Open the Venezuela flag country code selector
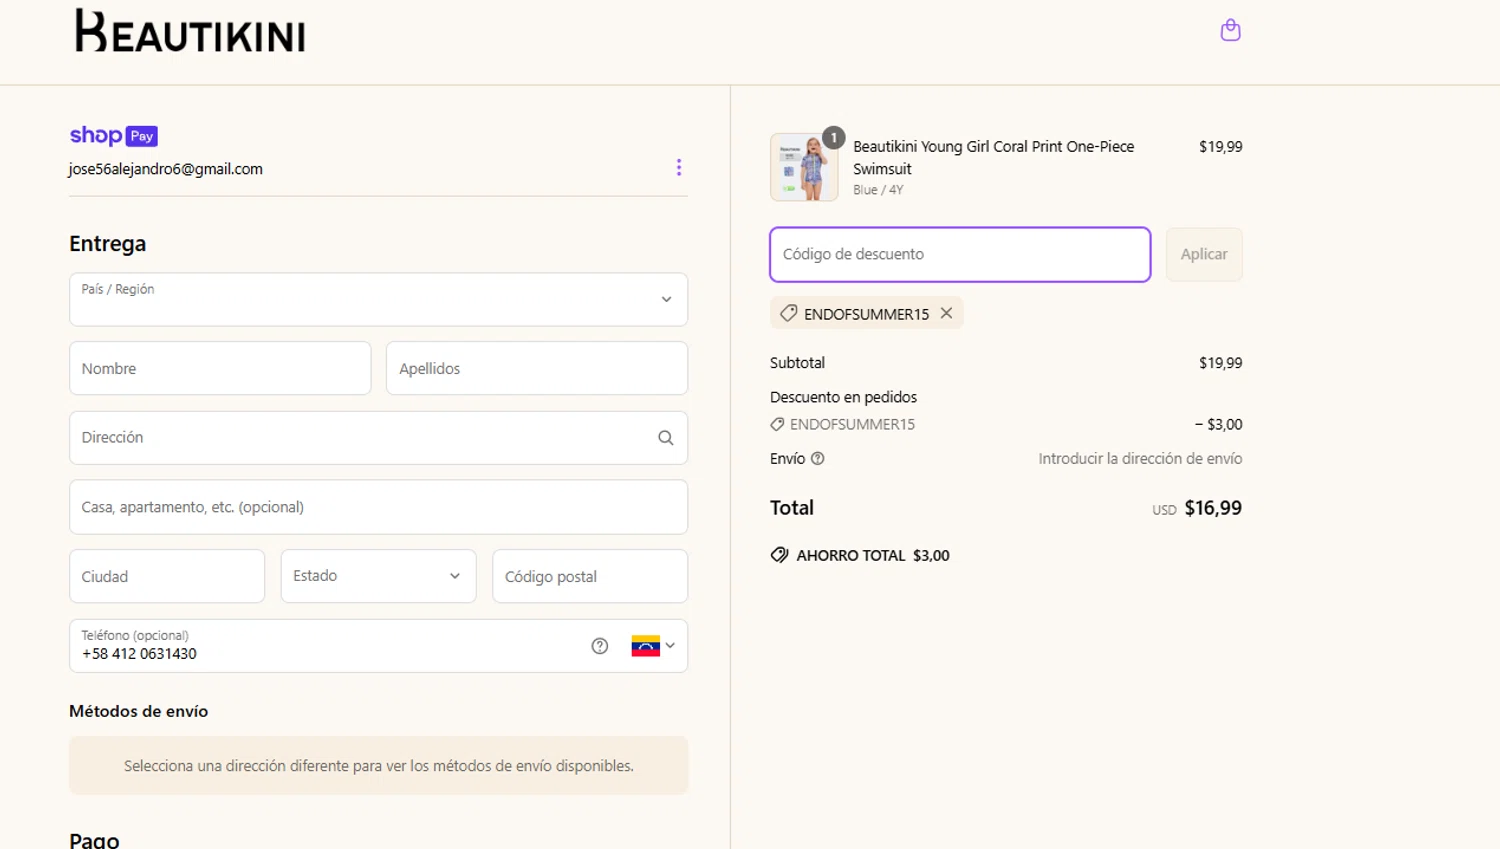The height and width of the screenshot is (849, 1500). click(653, 646)
